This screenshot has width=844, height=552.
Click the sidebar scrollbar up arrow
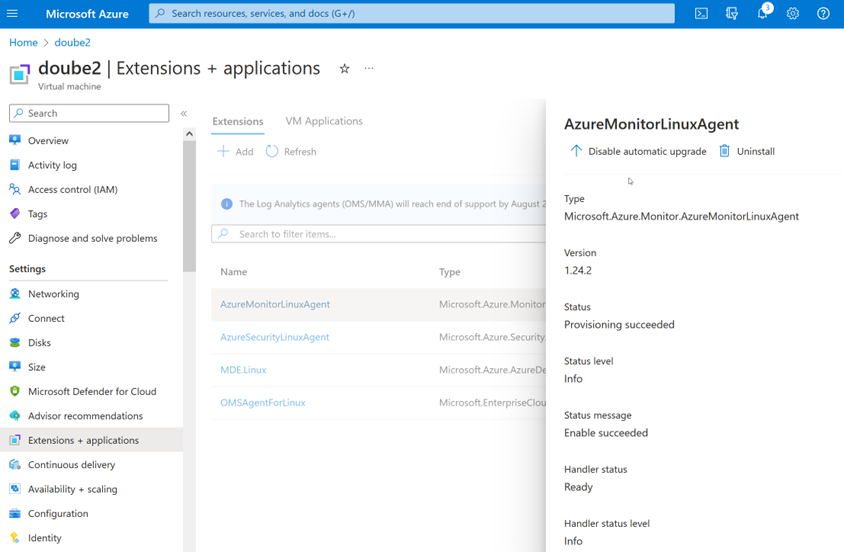(x=189, y=133)
